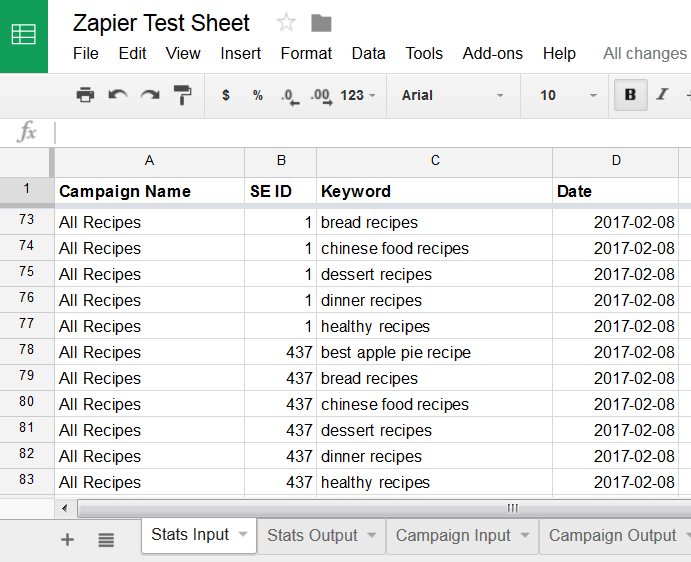Click the Google Sheets home icon
This screenshot has width=691, height=562.
point(23,36)
